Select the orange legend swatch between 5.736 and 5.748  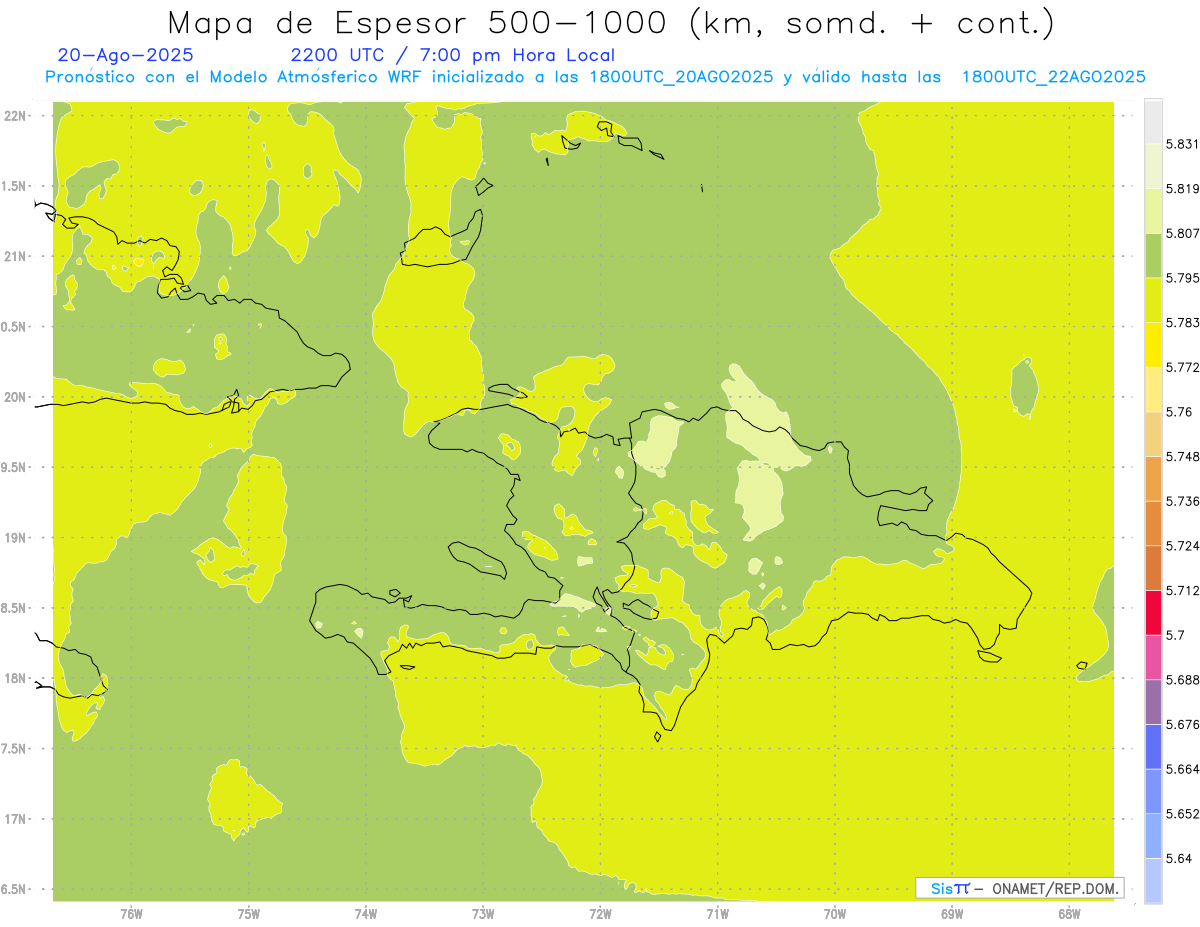[1153, 479]
